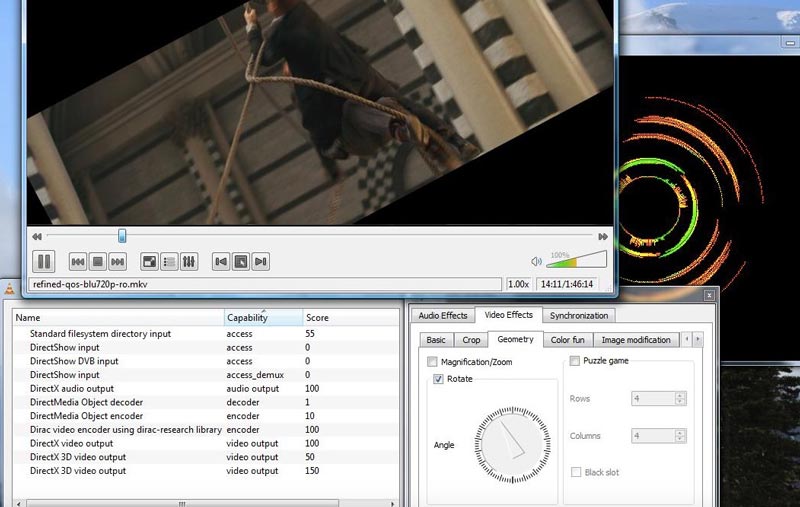The image size is (800, 507).
Task: Click the slower playback arrows icon
Action: [37, 237]
